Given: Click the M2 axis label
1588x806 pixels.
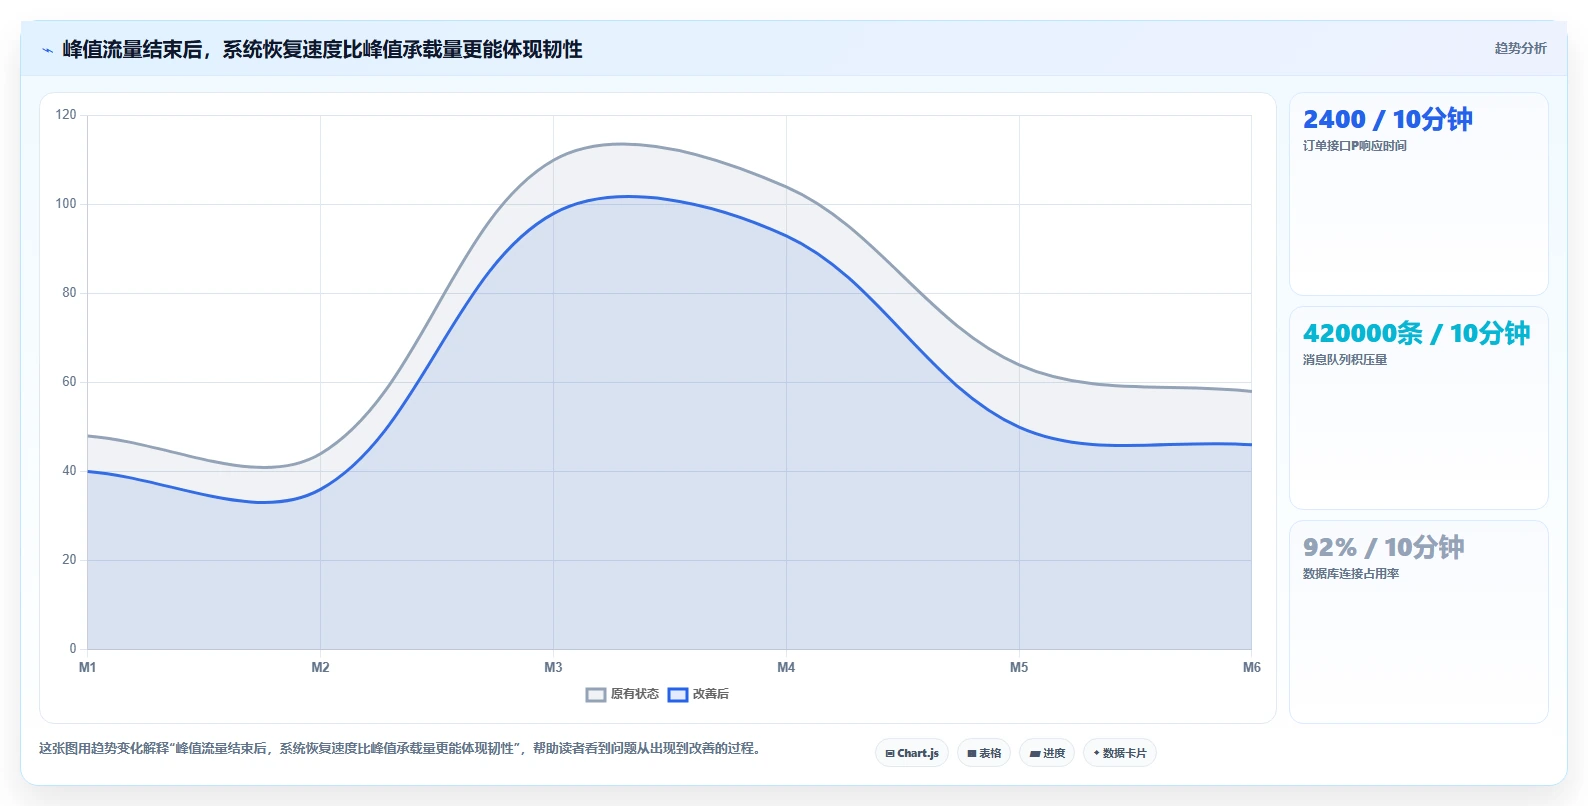Looking at the screenshot, I should pyautogui.click(x=320, y=667).
